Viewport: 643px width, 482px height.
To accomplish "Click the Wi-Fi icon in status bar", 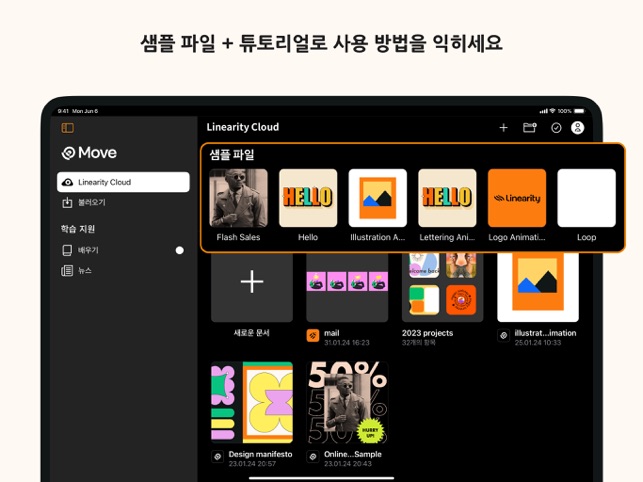I will (552, 111).
